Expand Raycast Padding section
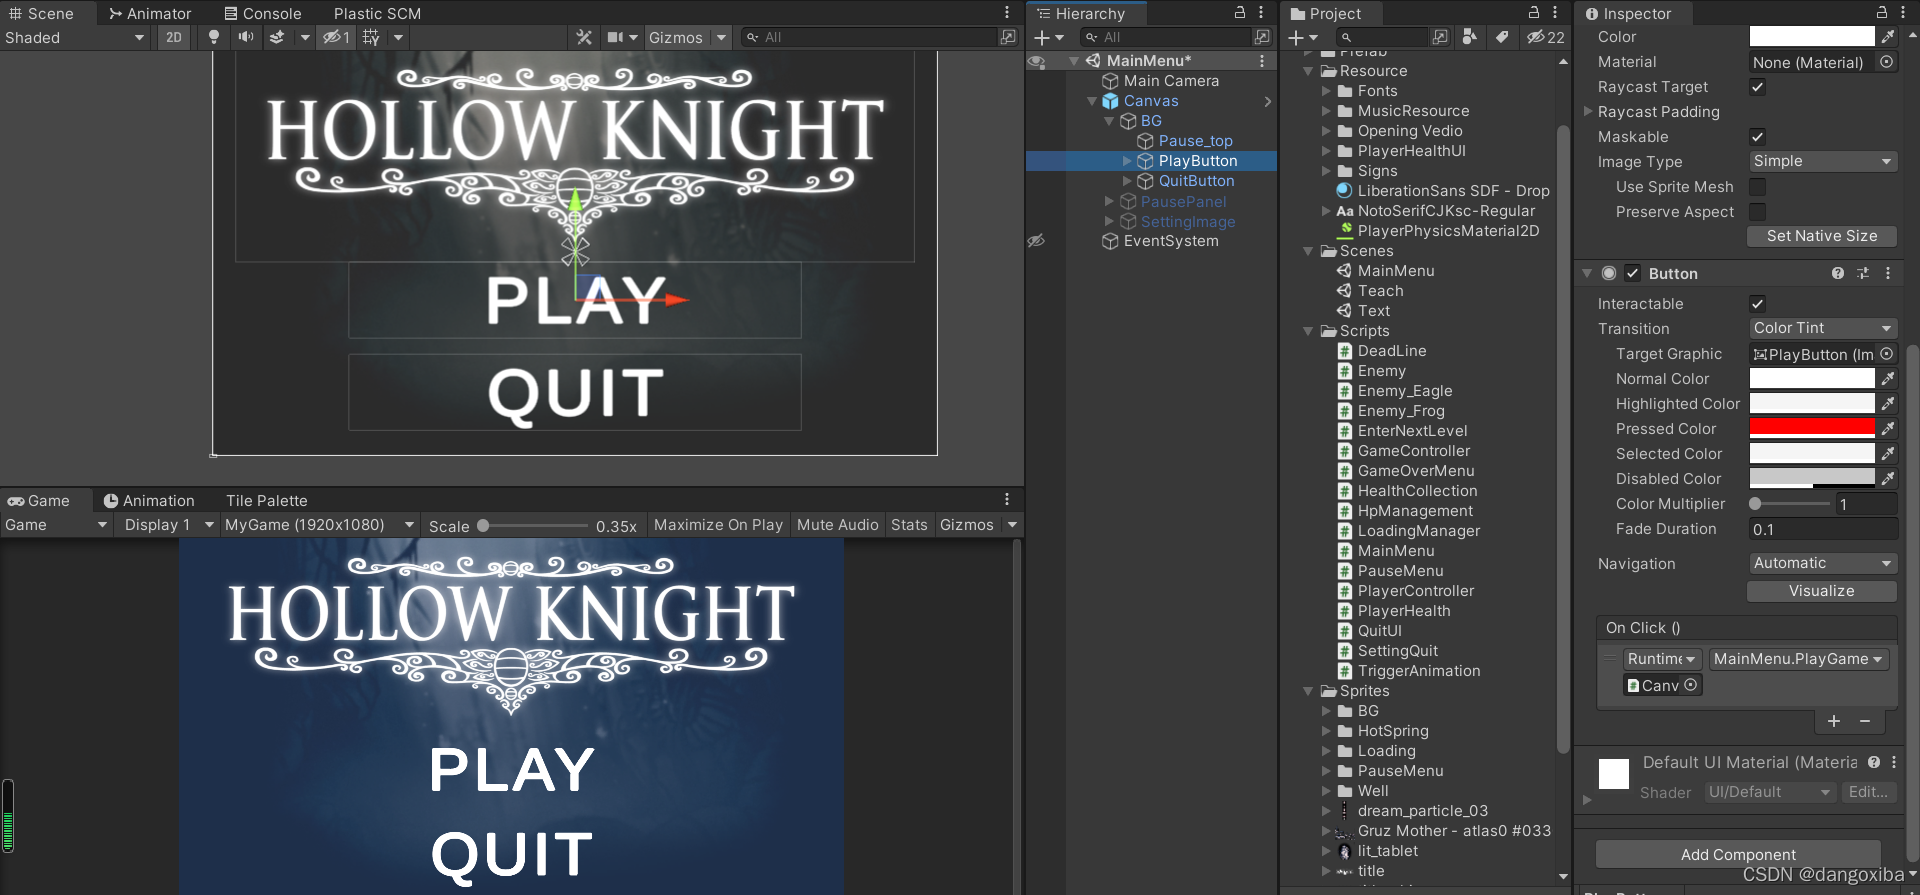 click(x=1587, y=112)
